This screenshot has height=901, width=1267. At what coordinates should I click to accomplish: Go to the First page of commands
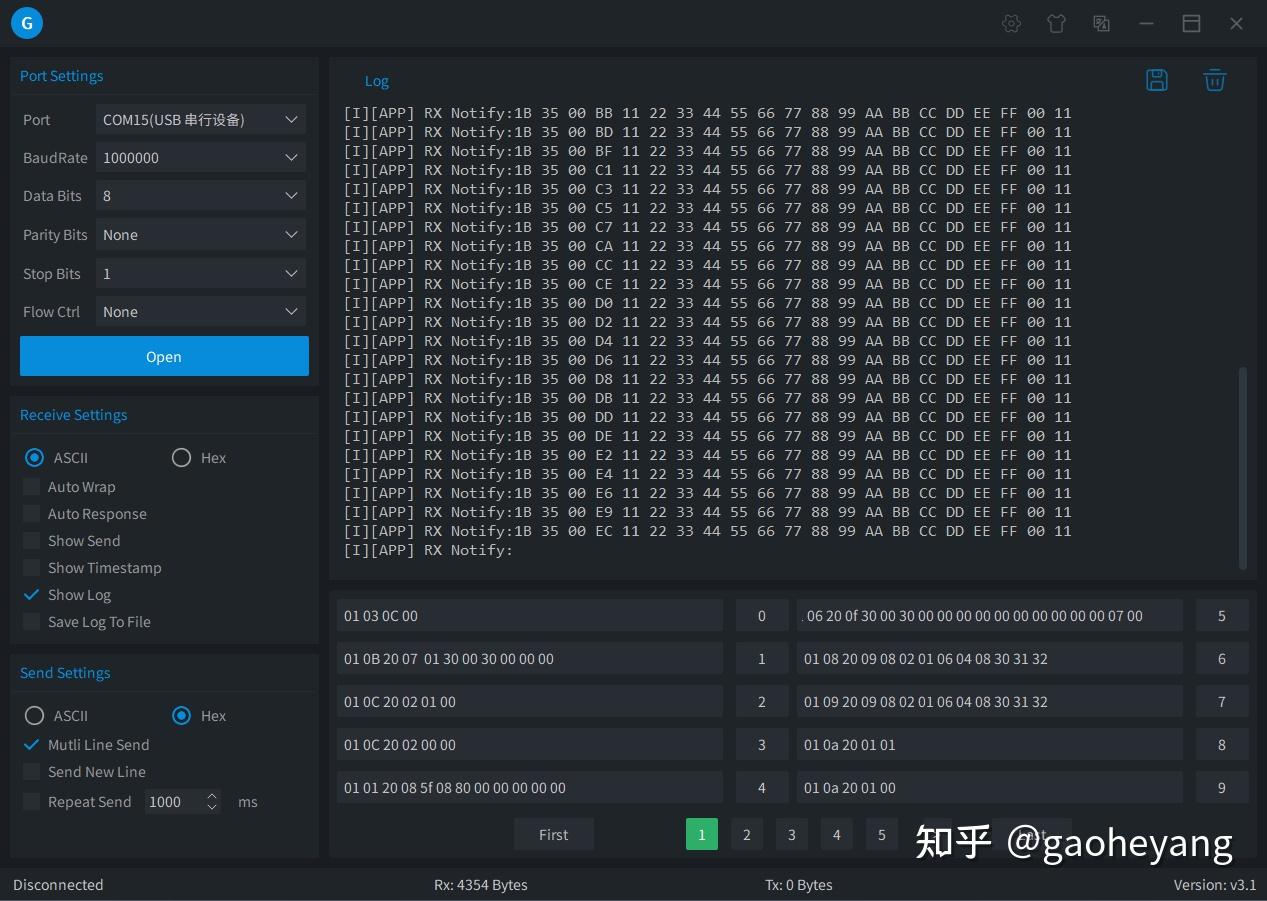coord(553,834)
